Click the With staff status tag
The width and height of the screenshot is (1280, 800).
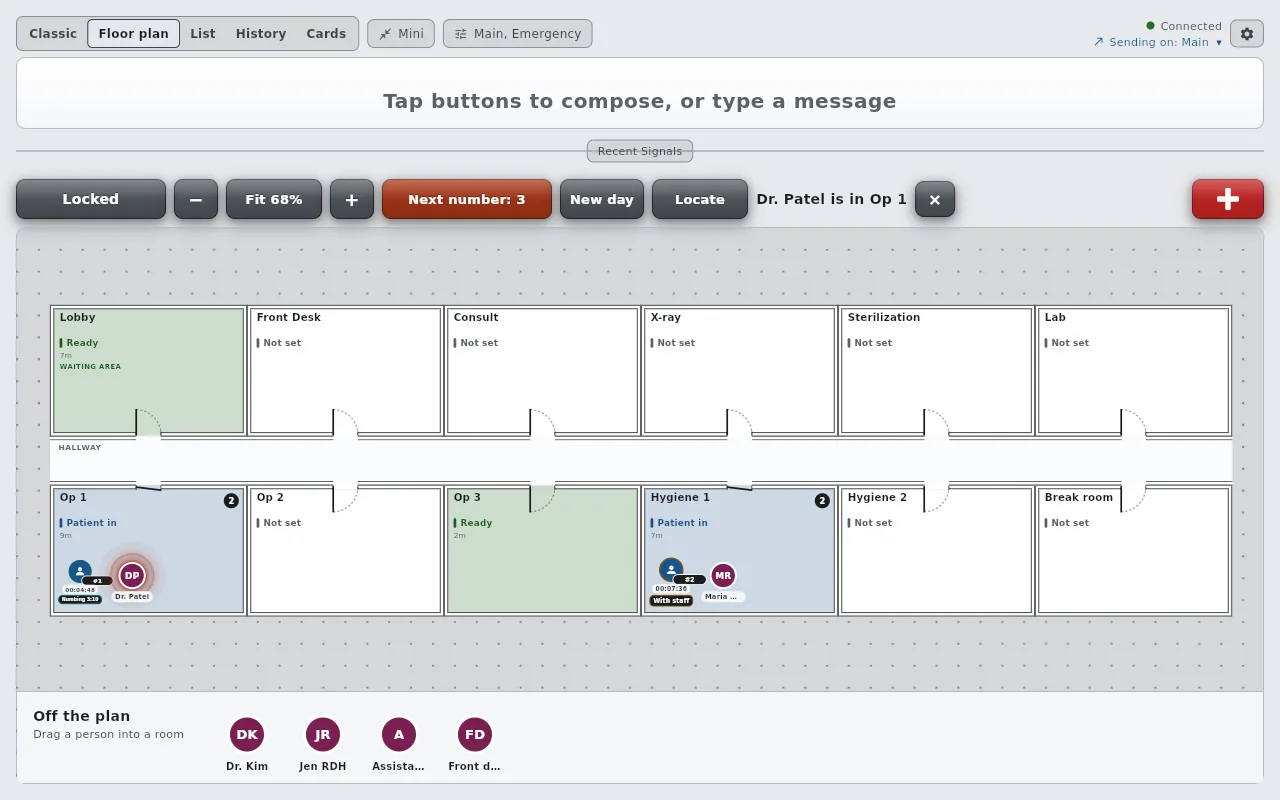(x=671, y=601)
